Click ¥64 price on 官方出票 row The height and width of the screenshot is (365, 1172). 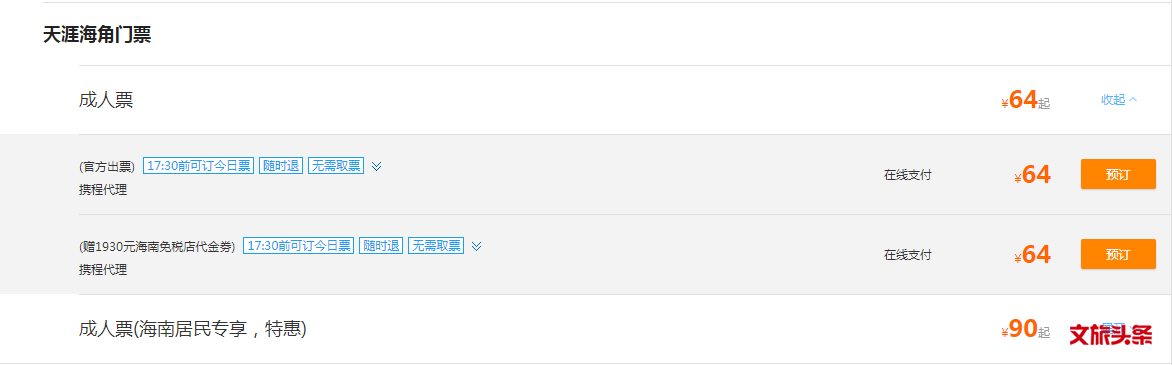pos(1033,175)
